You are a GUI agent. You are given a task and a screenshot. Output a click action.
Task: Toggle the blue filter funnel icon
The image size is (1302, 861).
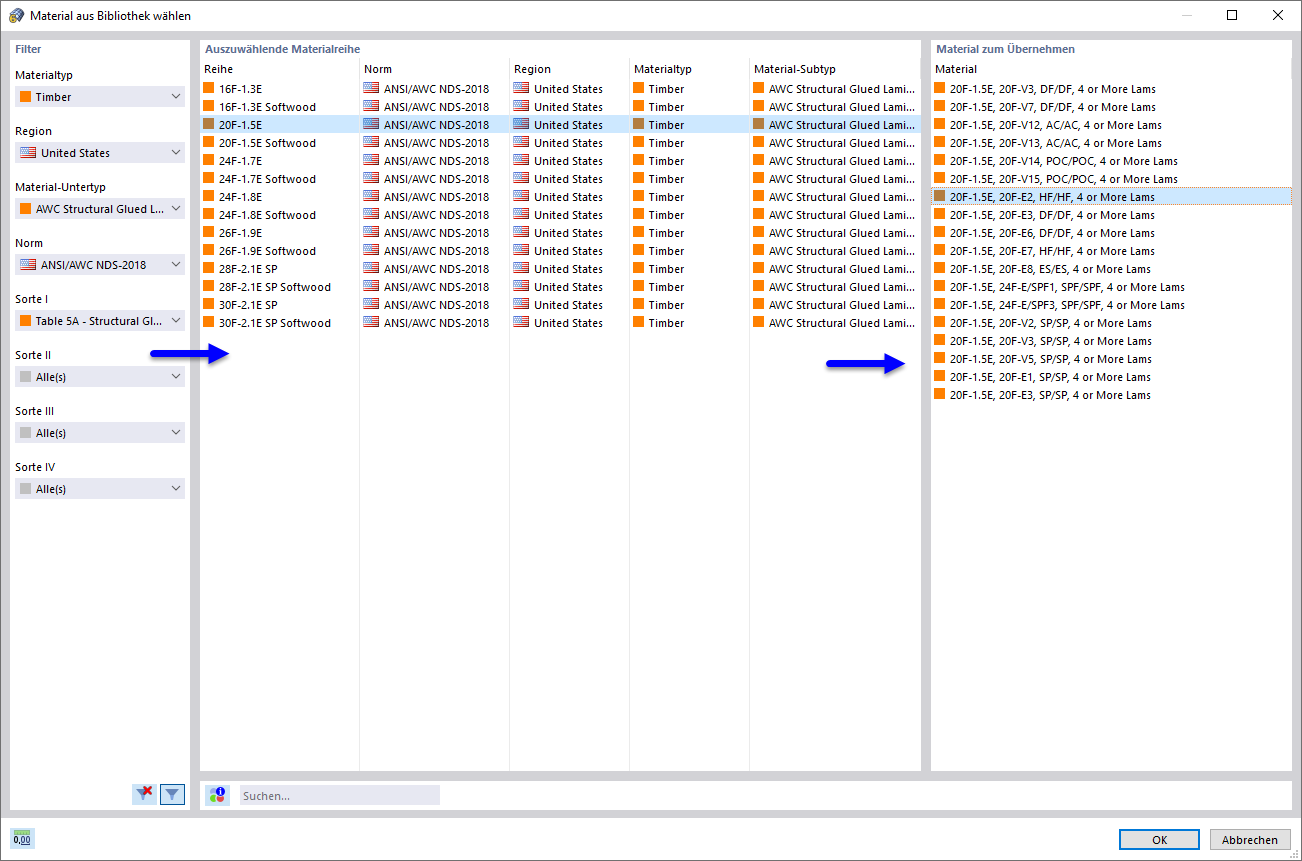(173, 795)
